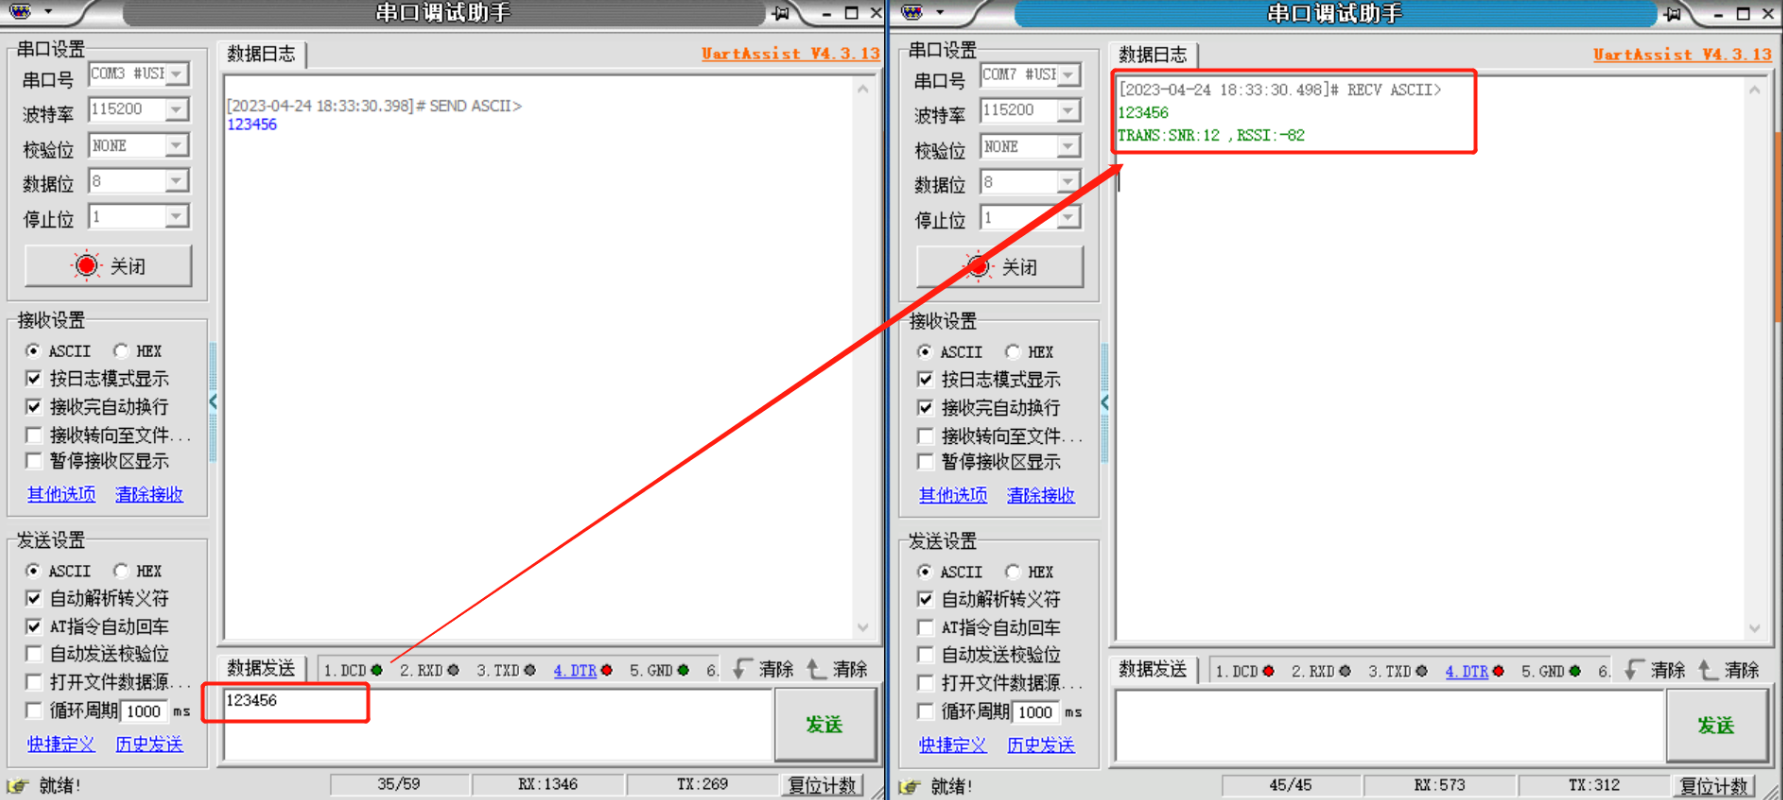Screen dimensions: 1783x800
Task: Expand the 校验位 dropdown in the COM7 window
Action: pyautogui.click(x=1068, y=147)
